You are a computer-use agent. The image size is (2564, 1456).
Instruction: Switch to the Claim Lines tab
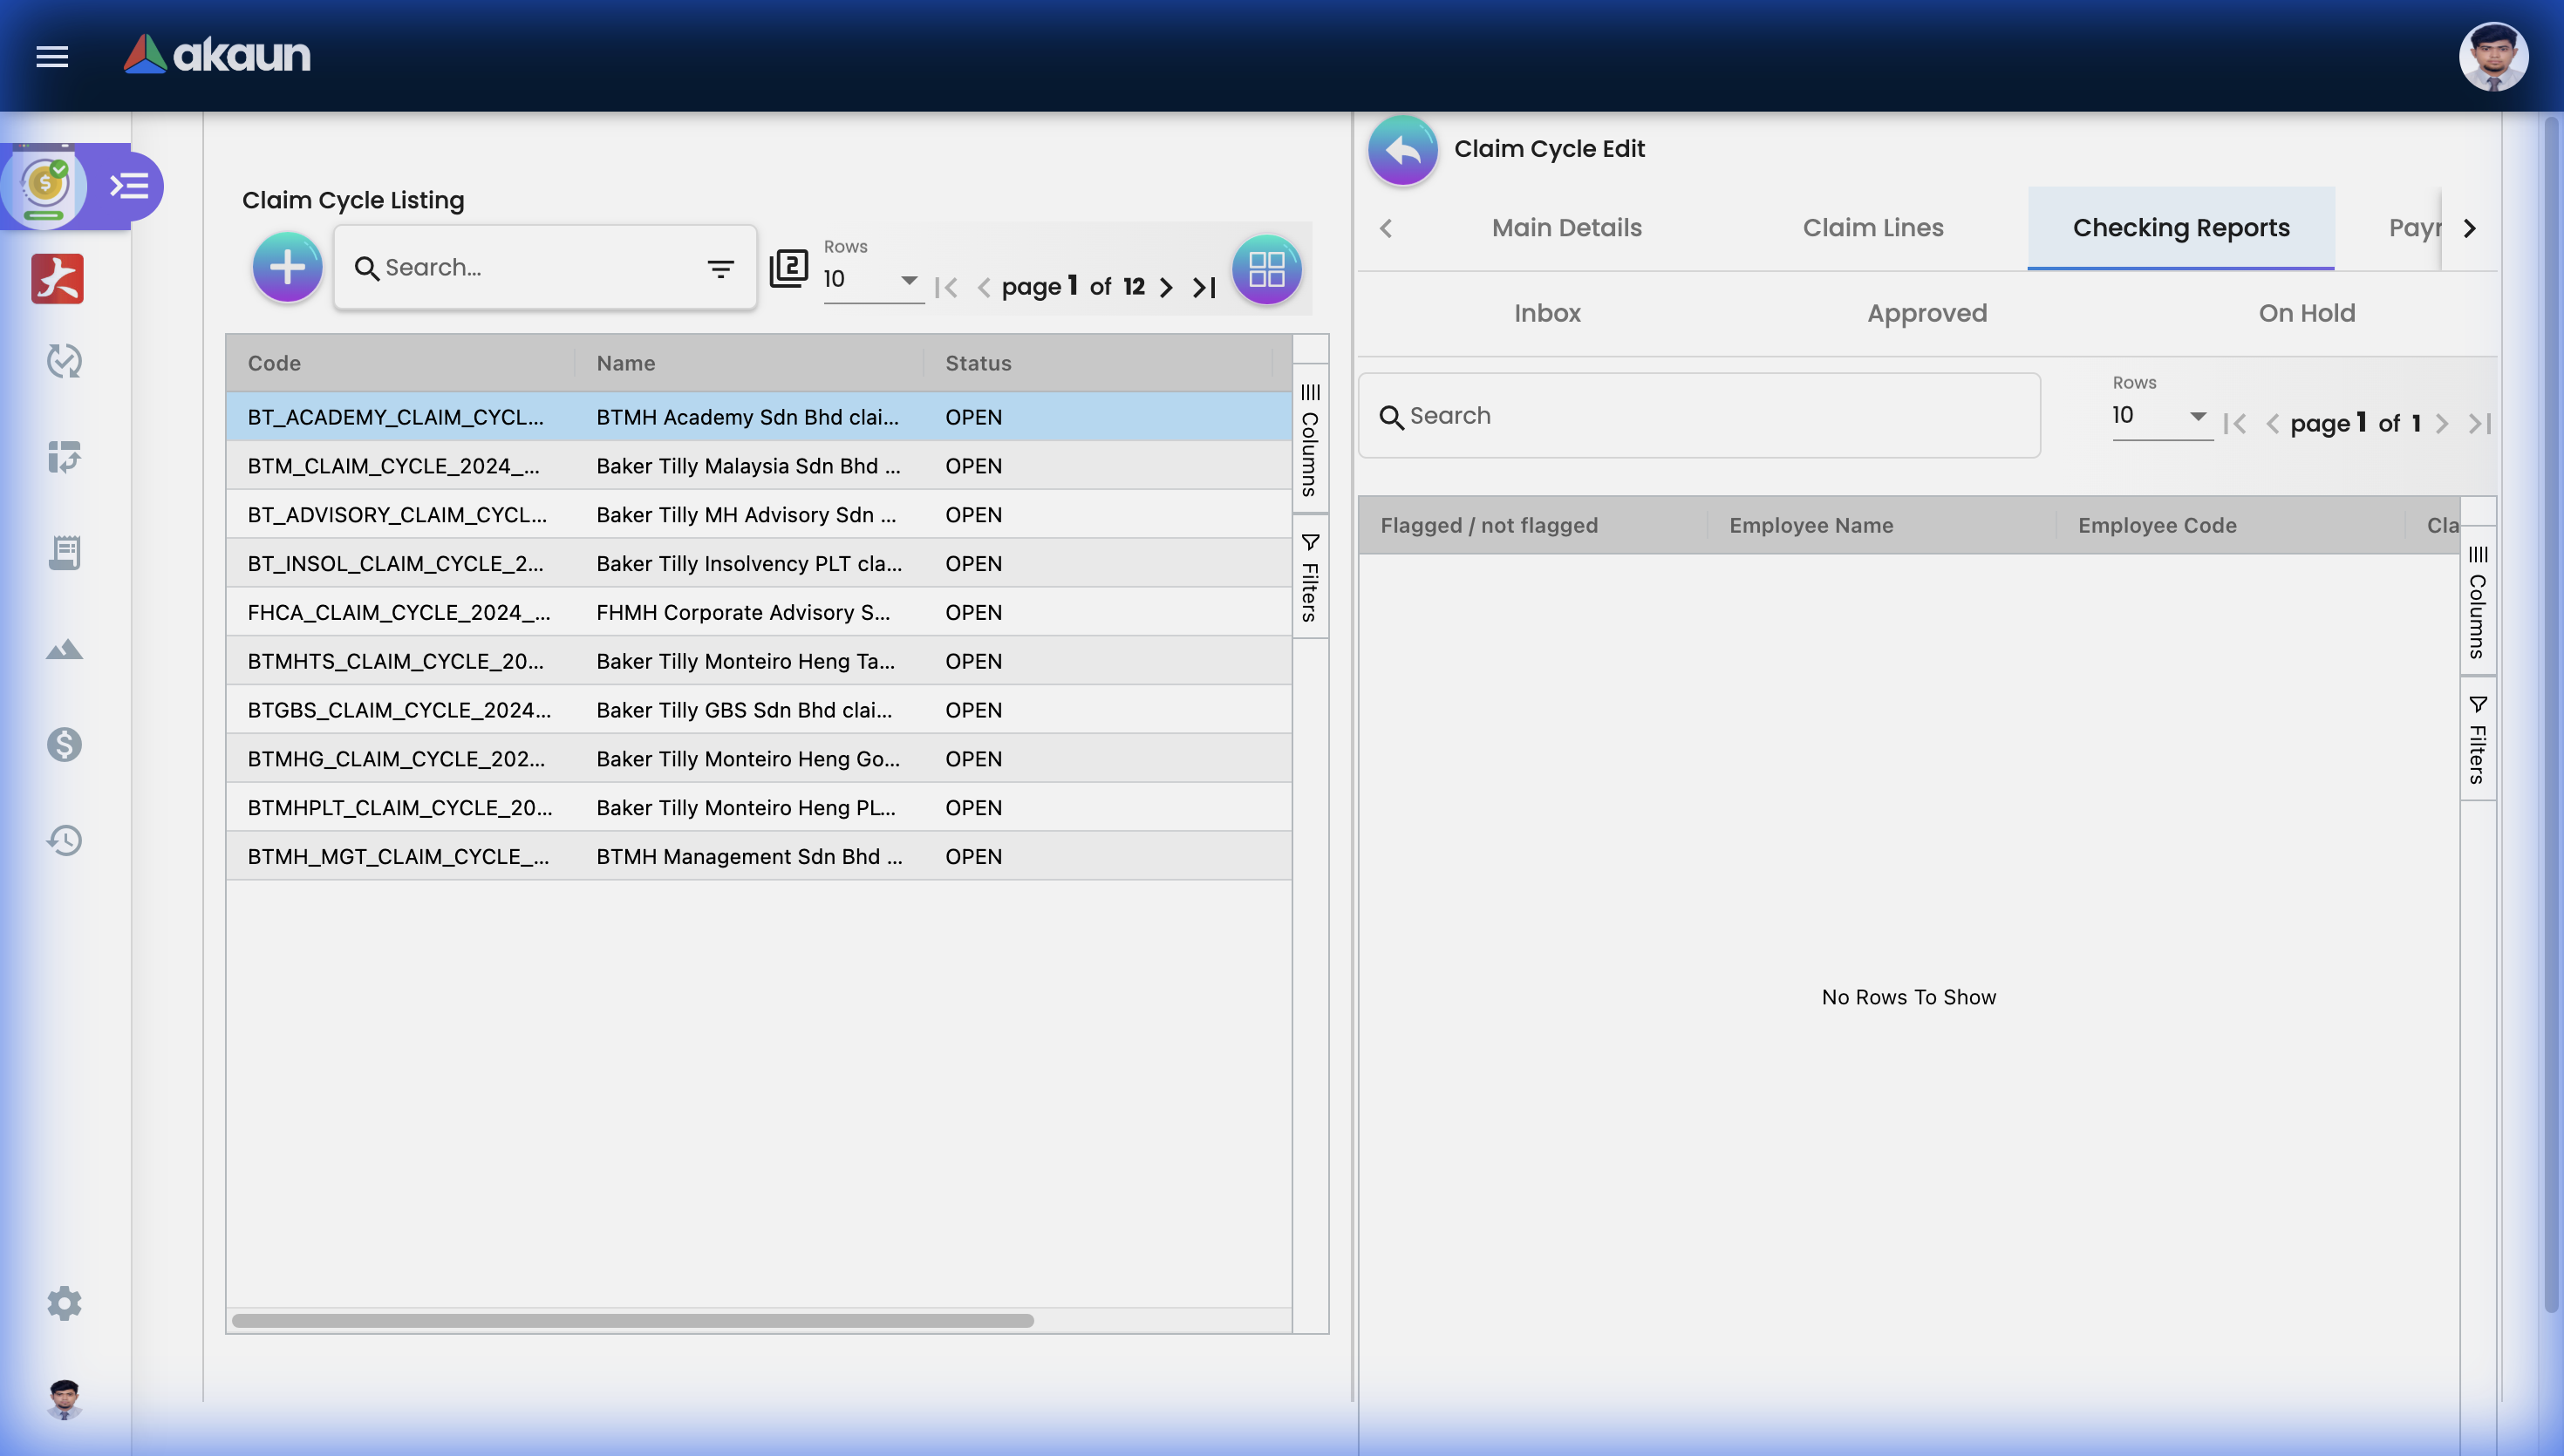(1872, 227)
